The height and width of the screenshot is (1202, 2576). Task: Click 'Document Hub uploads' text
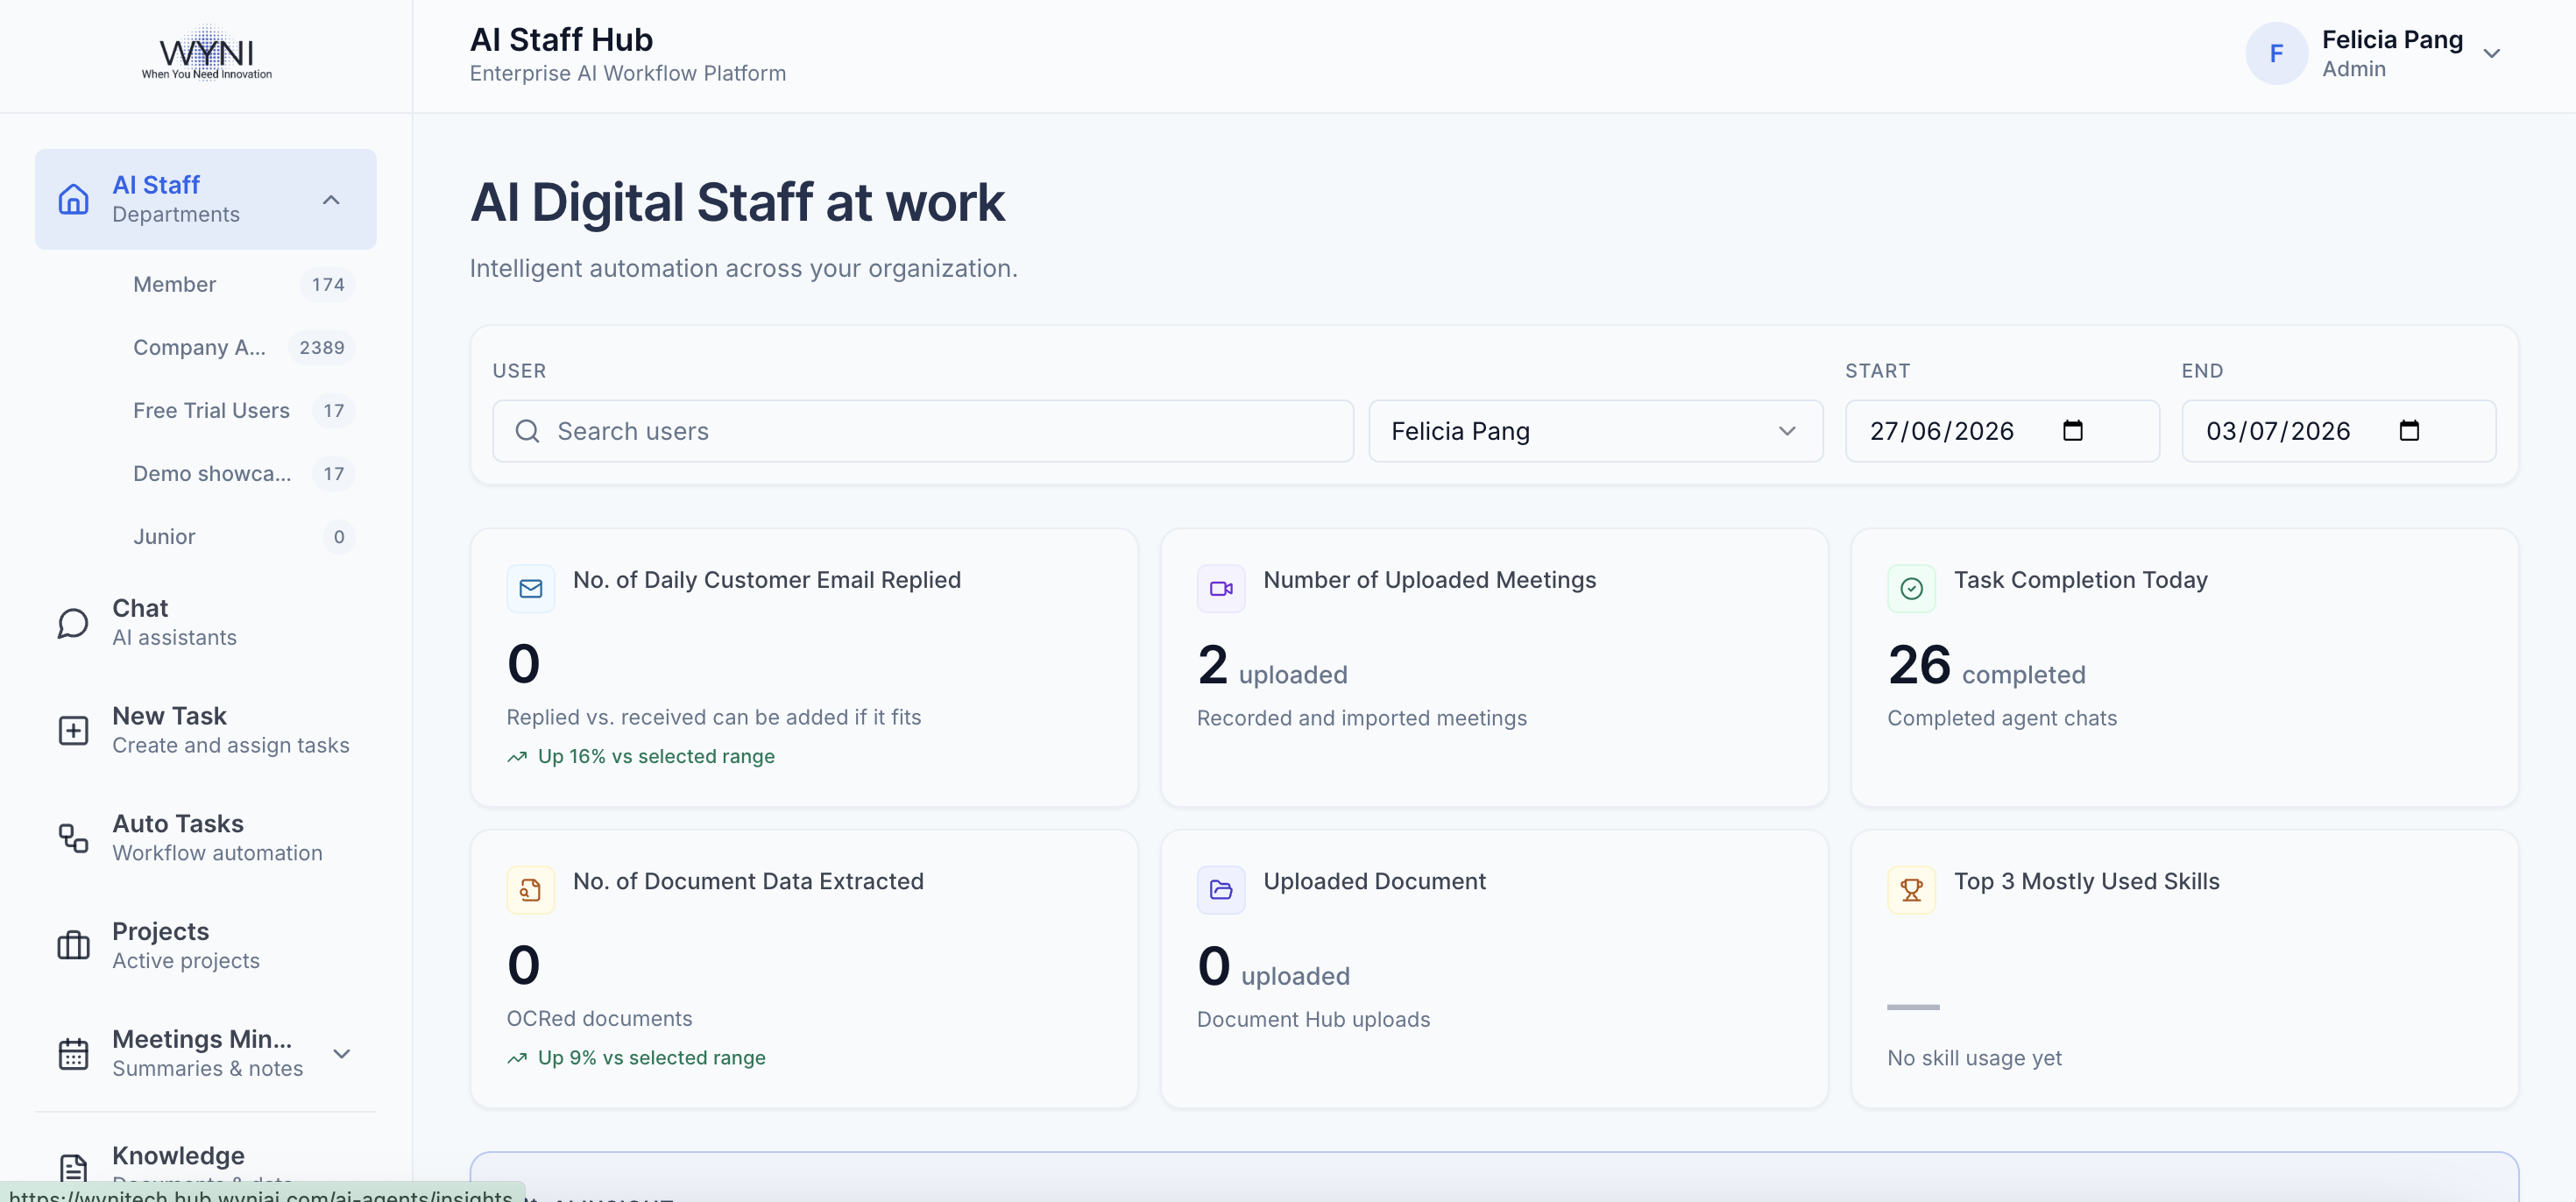point(1313,1020)
